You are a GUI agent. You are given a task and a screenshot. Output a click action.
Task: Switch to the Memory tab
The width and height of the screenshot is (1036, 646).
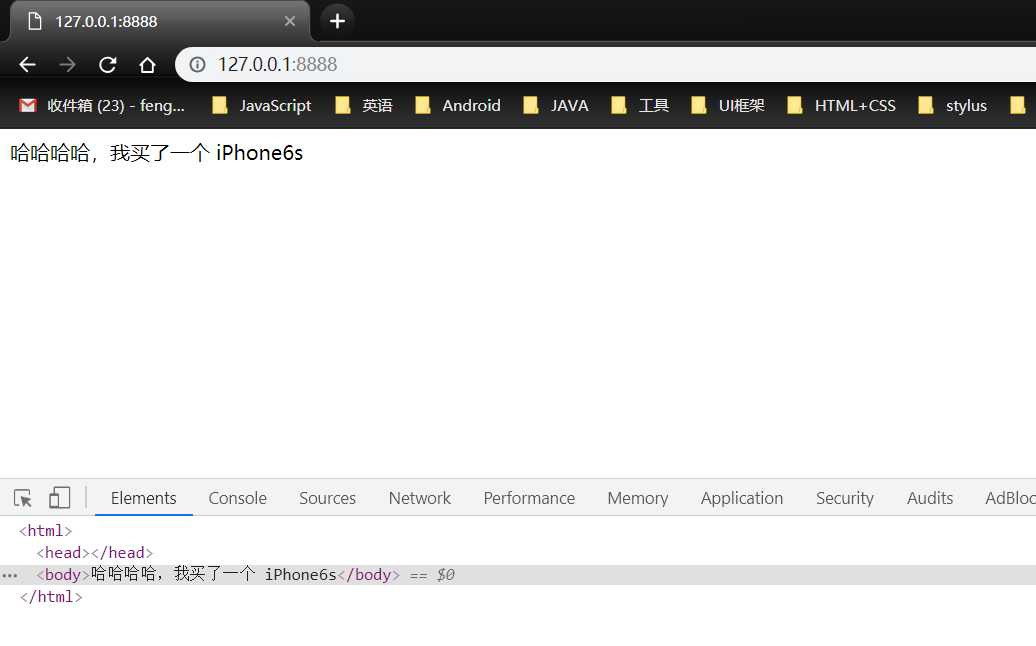638,498
